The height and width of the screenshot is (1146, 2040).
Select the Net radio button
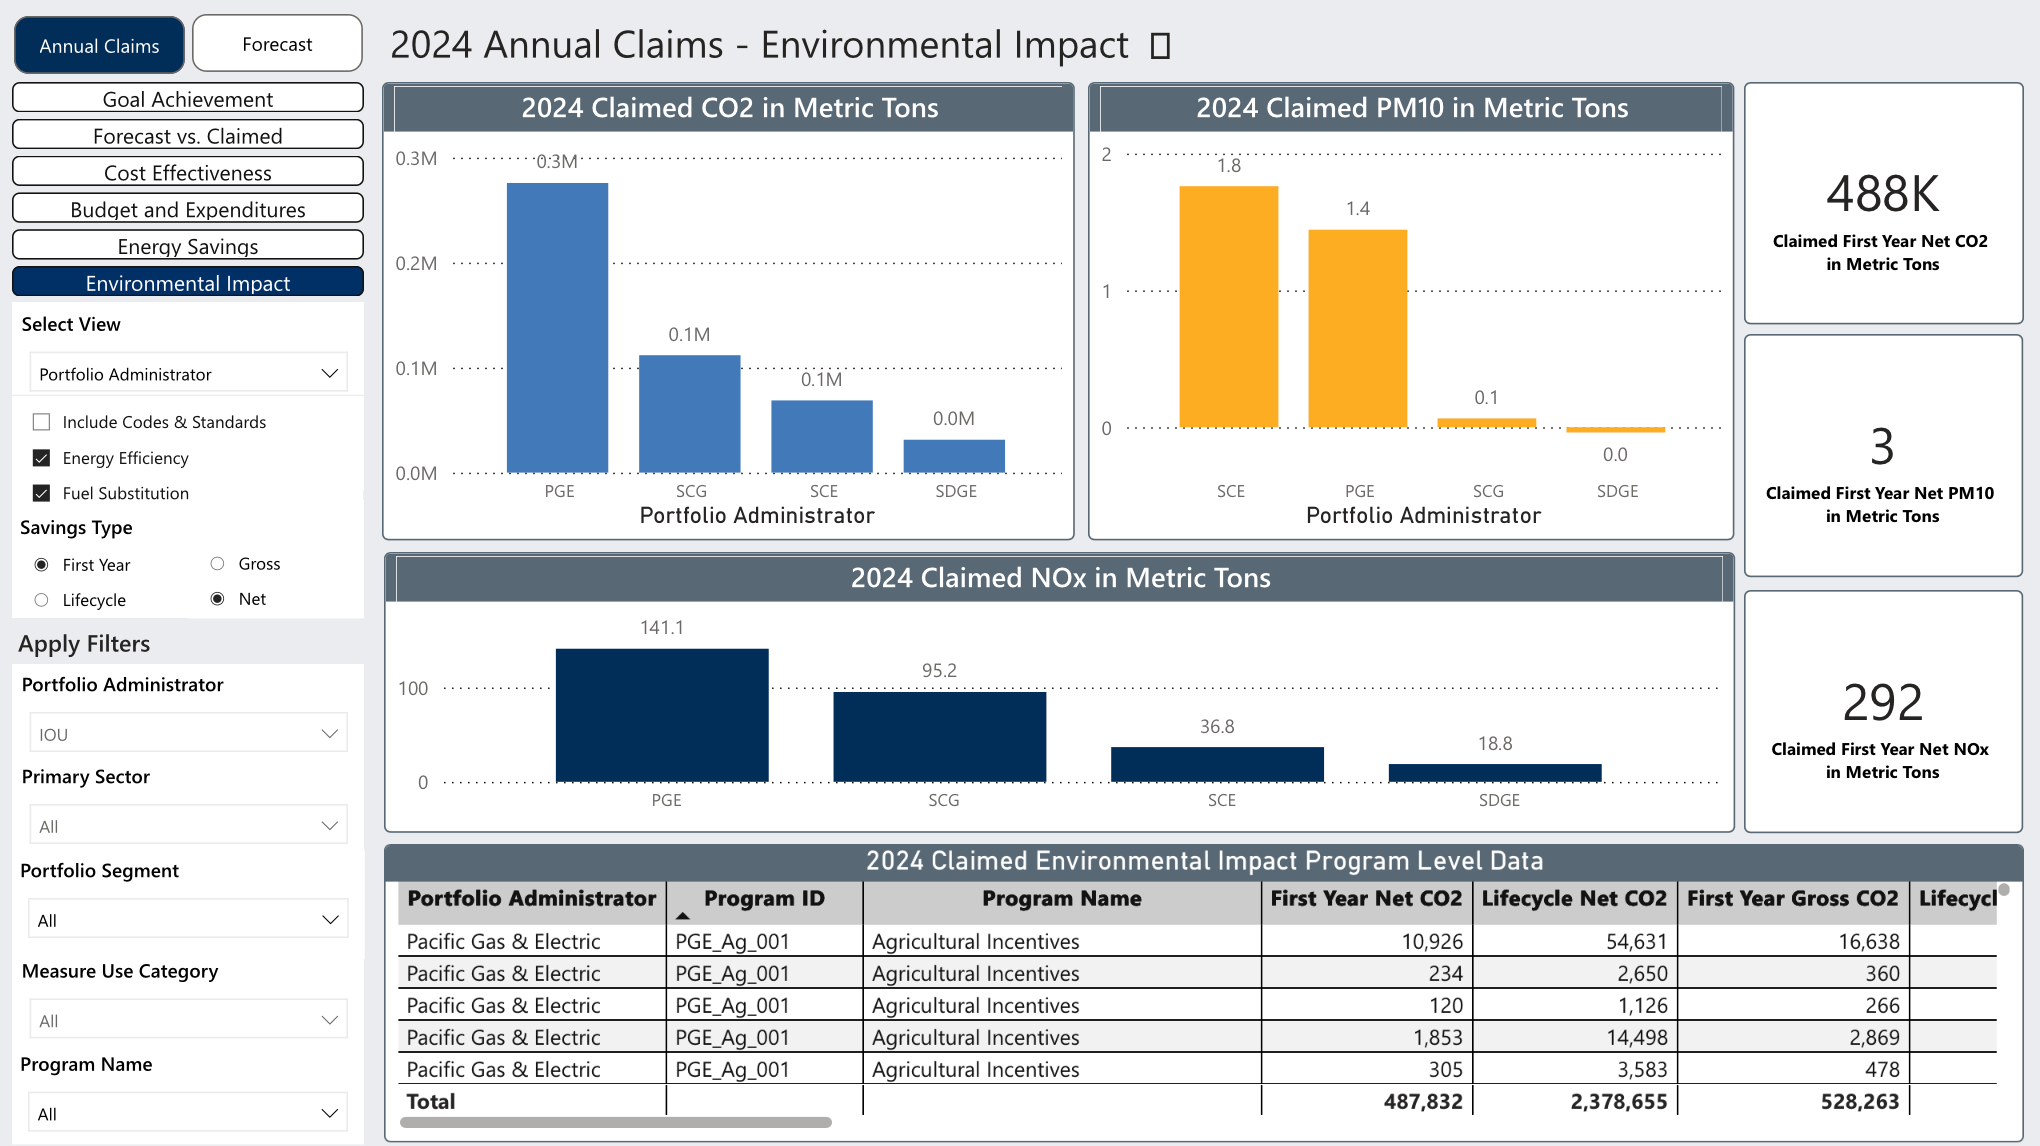tap(217, 599)
